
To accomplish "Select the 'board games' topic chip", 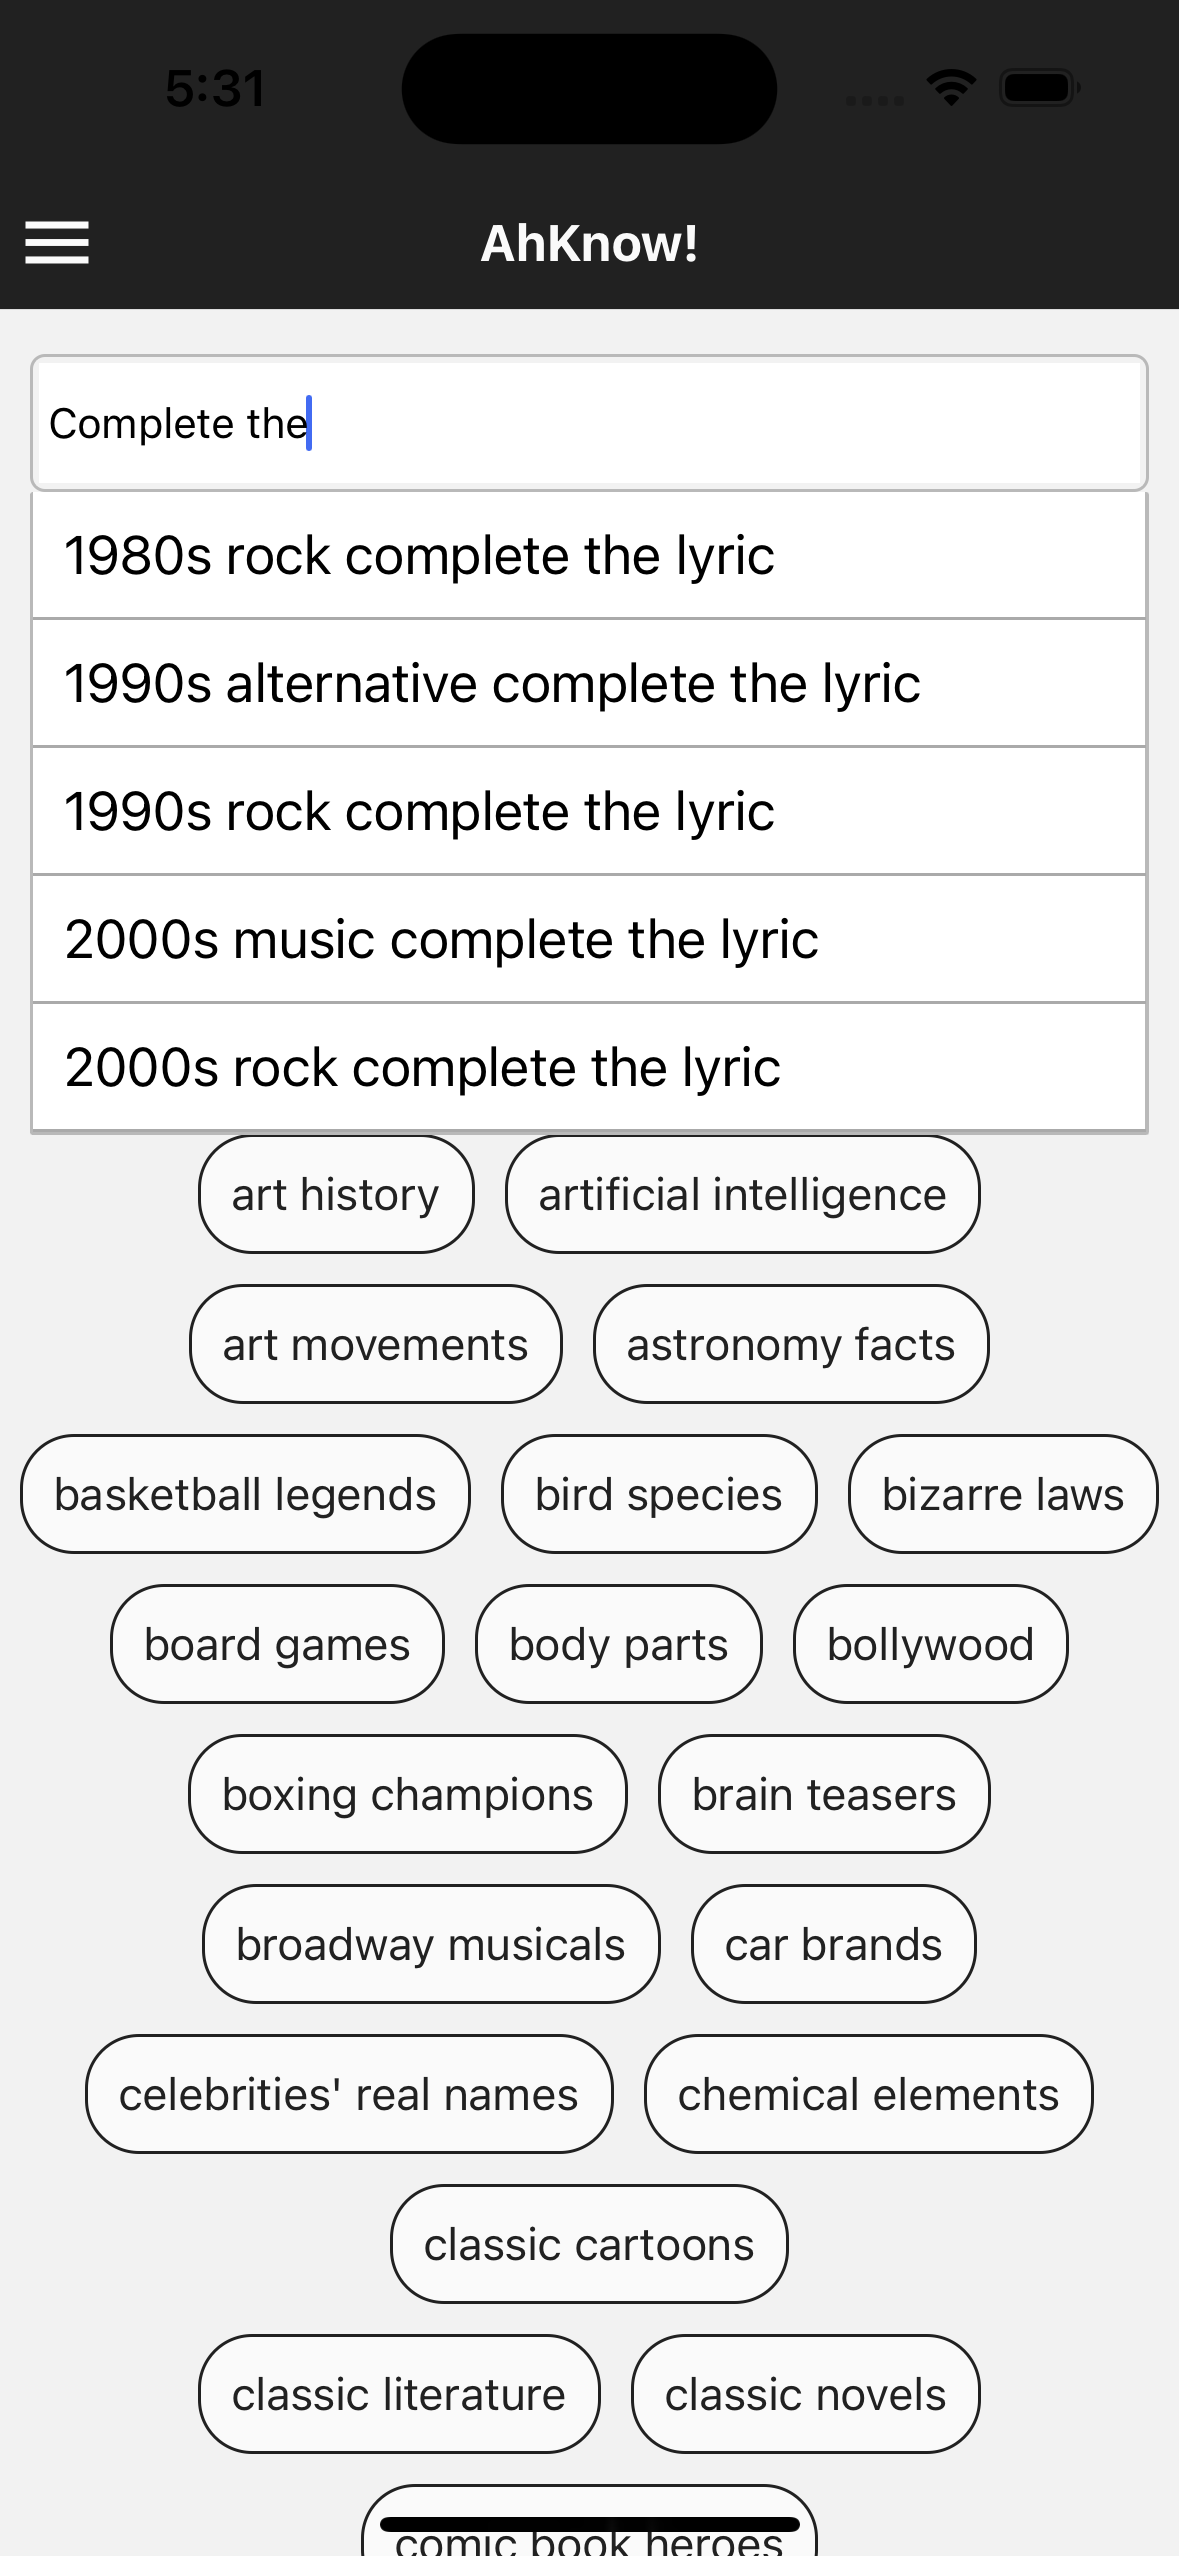I will point(277,1645).
